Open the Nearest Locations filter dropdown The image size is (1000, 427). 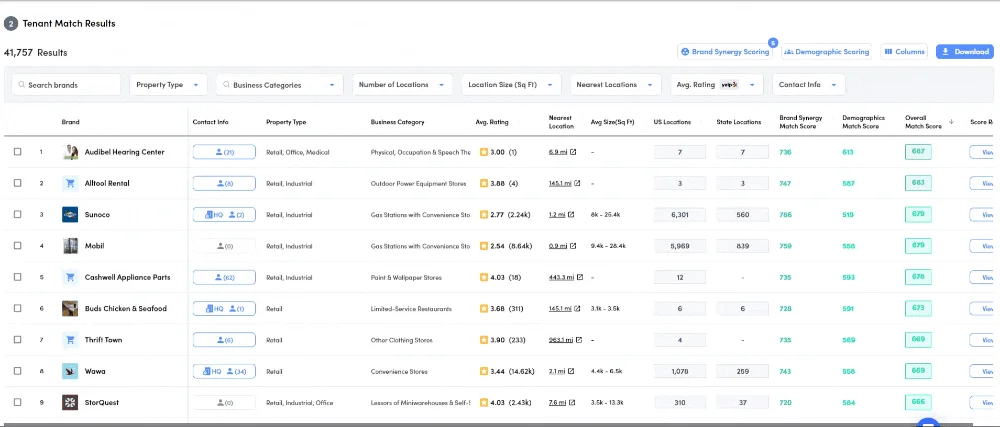615,85
